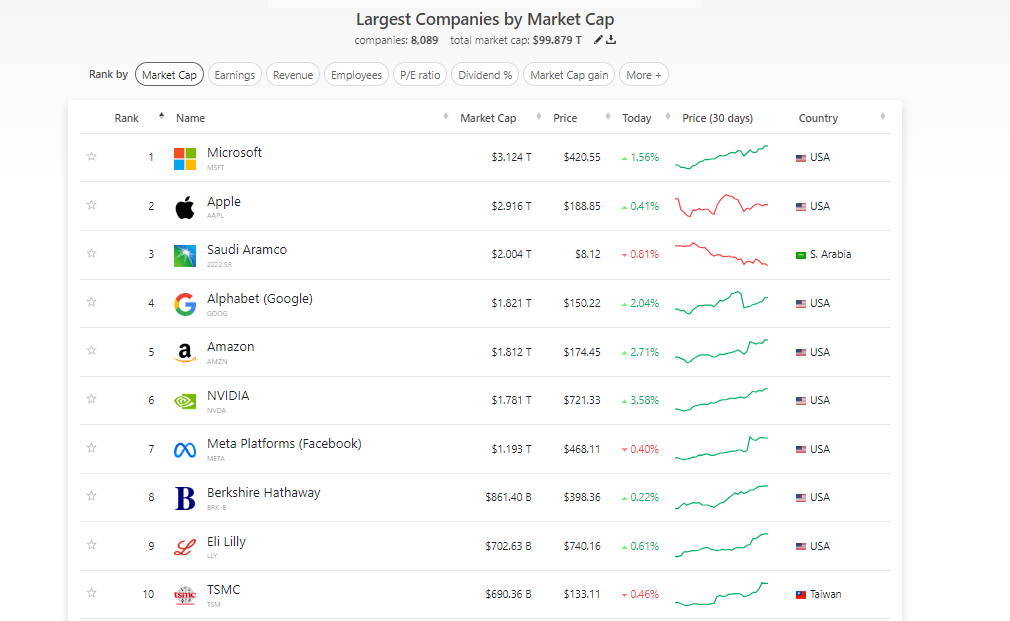The width and height of the screenshot is (1010, 621).
Task: Star the Eli Lilly row
Action: 91,544
